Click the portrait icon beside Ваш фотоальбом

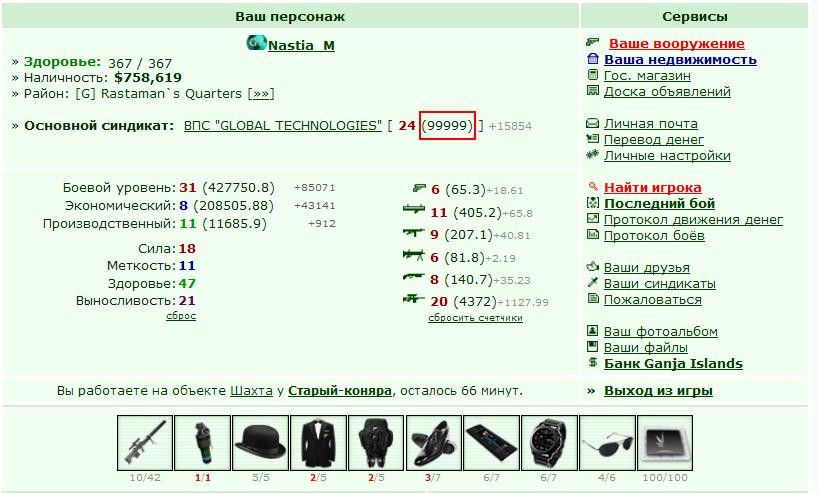593,330
